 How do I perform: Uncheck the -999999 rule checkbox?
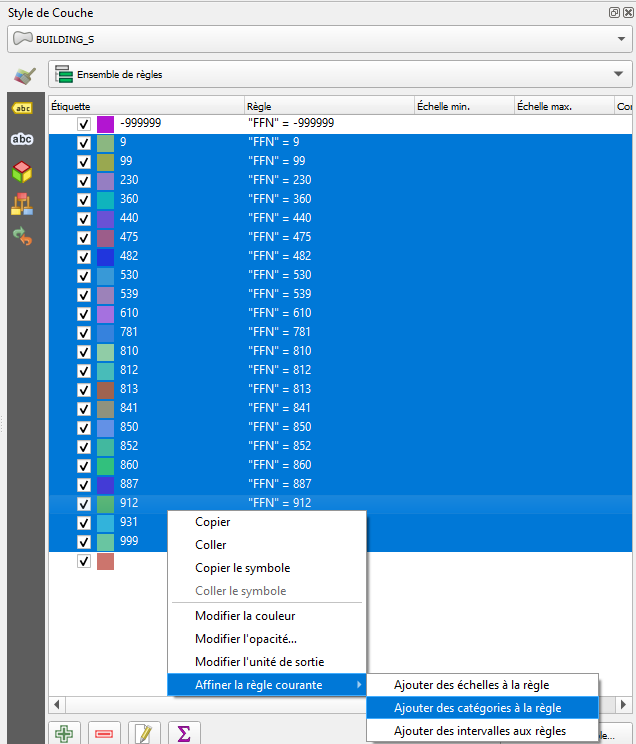84,124
